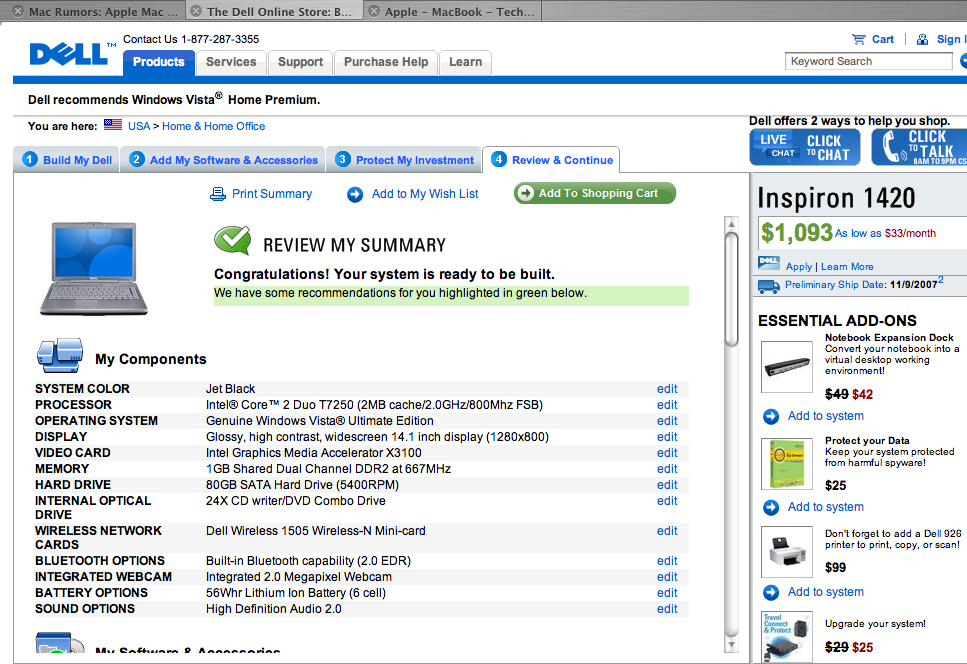Screen dimensions: 967x664
Task: Click the USA flag icon in breadcrumb
Action: tap(113, 125)
